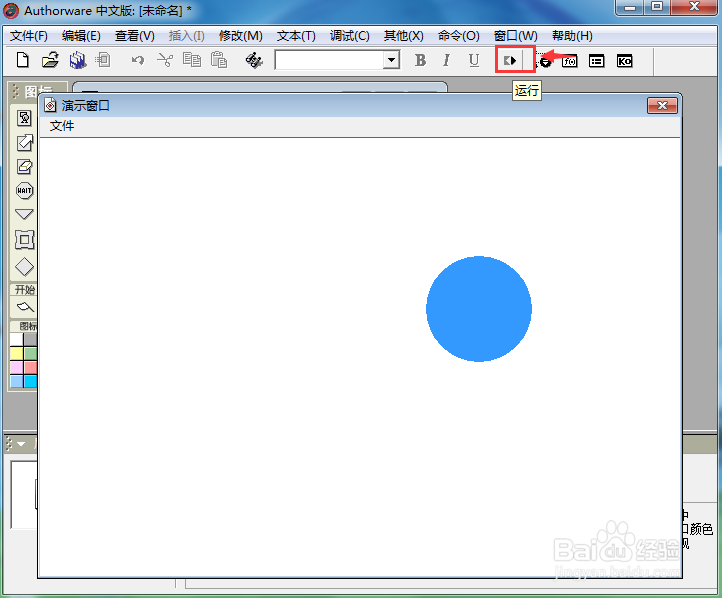Viewport: 722px width, 598px height.
Task: Select the Erase icon in the palette
Action: 24,166
